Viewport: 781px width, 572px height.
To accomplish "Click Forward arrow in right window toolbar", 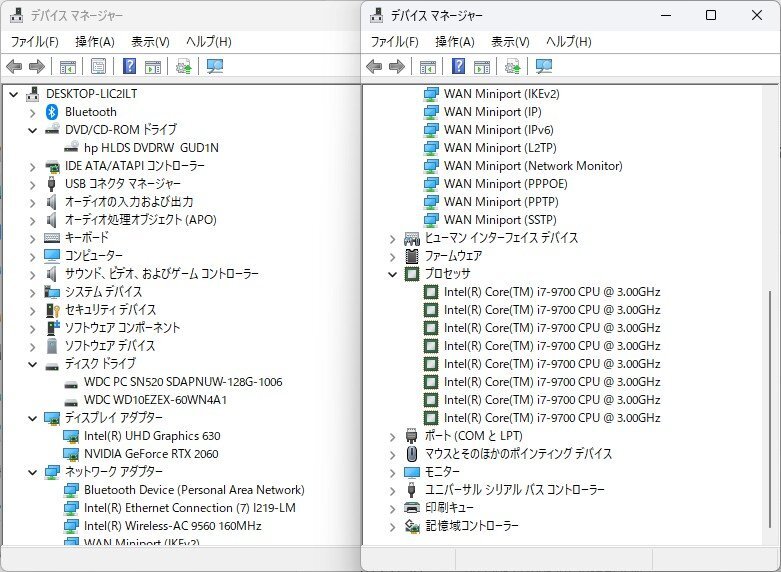I will click(397, 66).
